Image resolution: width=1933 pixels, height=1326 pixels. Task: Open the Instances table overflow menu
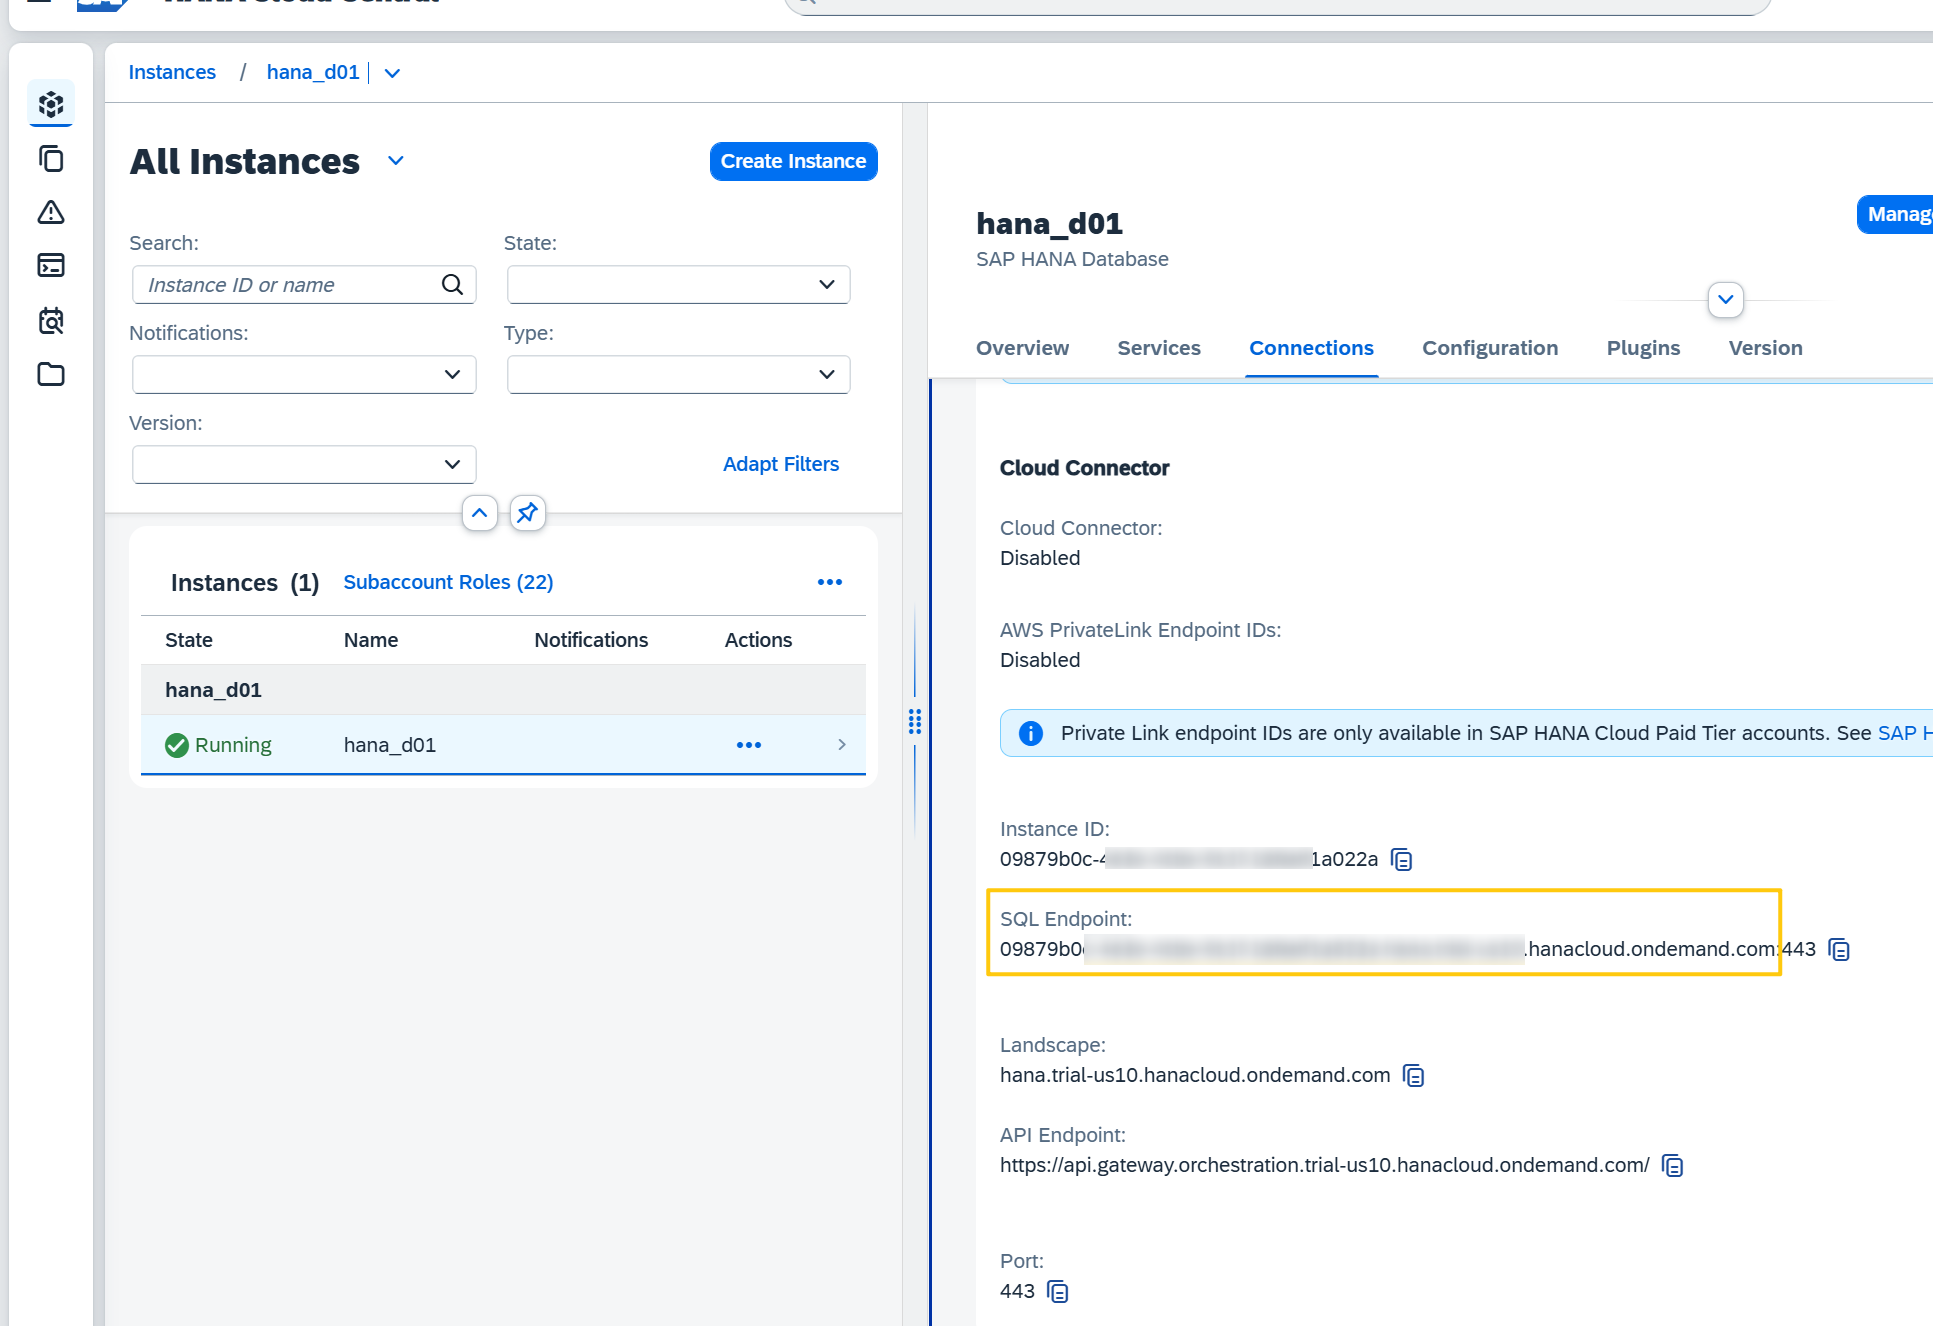(830, 582)
